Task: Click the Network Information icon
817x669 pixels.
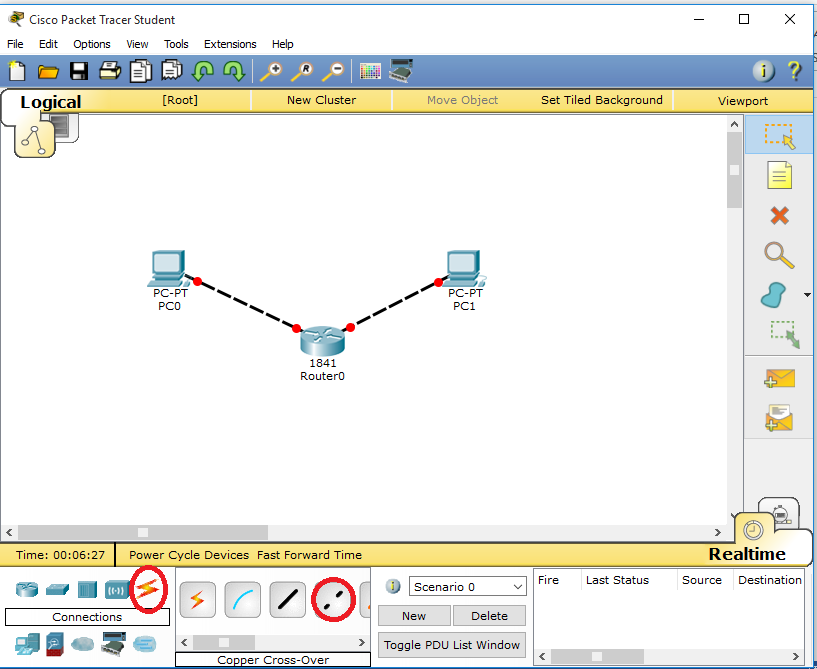Action: [x=763, y=71]
